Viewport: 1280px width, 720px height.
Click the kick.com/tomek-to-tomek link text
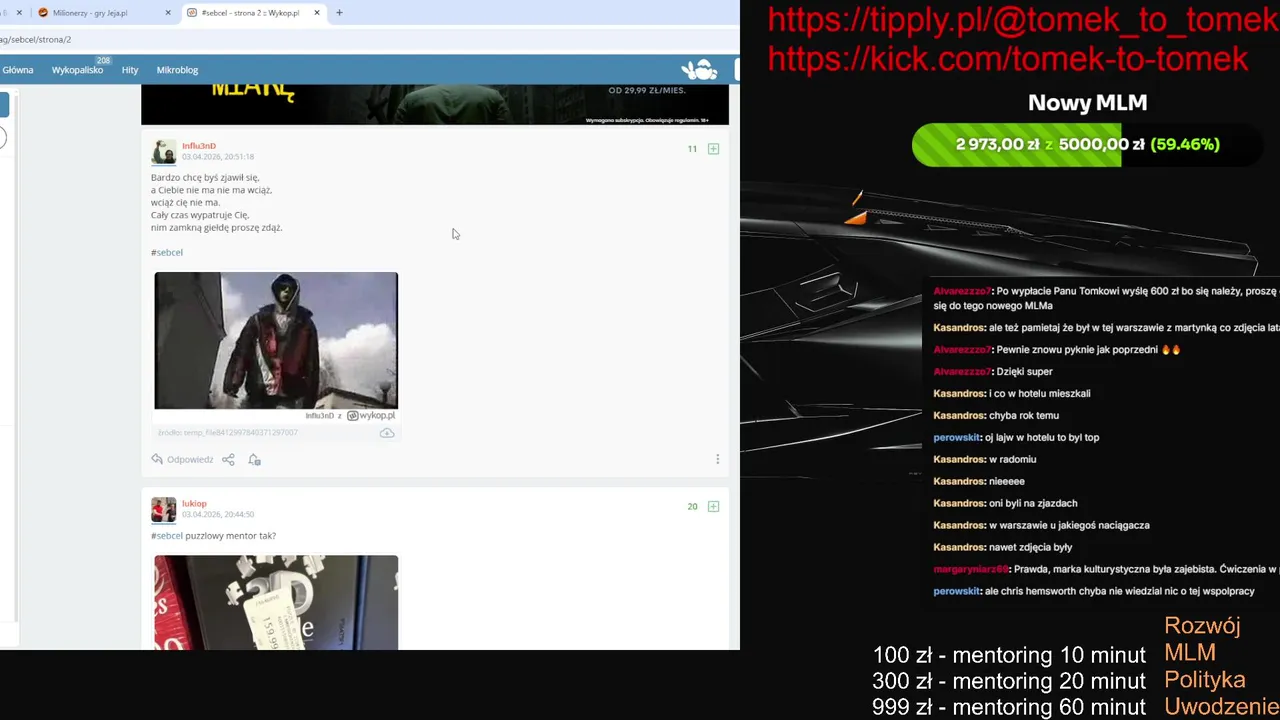tap(1008, 58)
